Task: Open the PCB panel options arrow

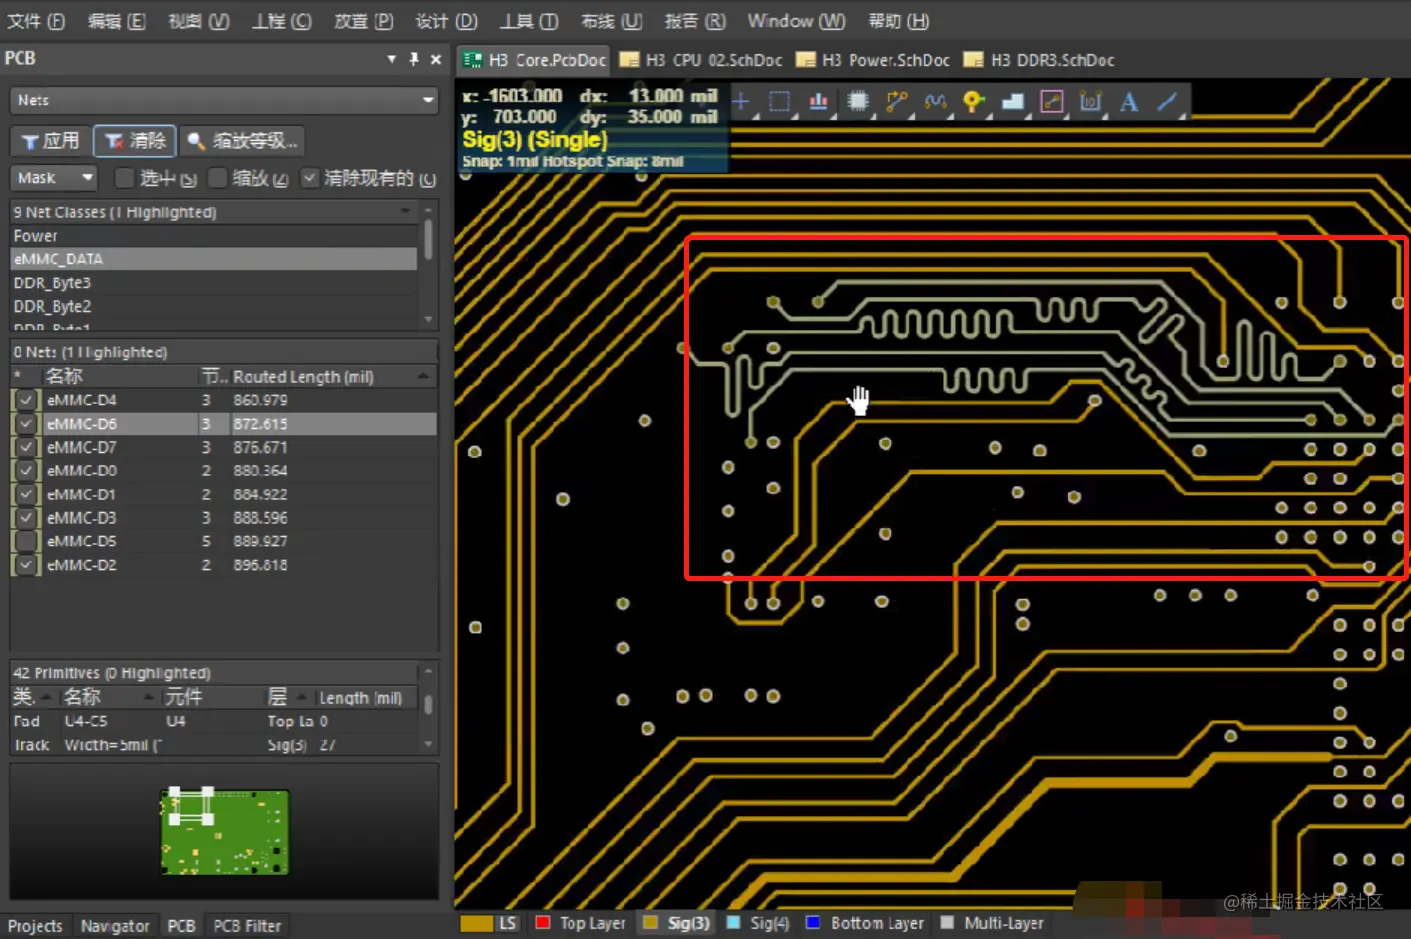Action: point(391,59)
